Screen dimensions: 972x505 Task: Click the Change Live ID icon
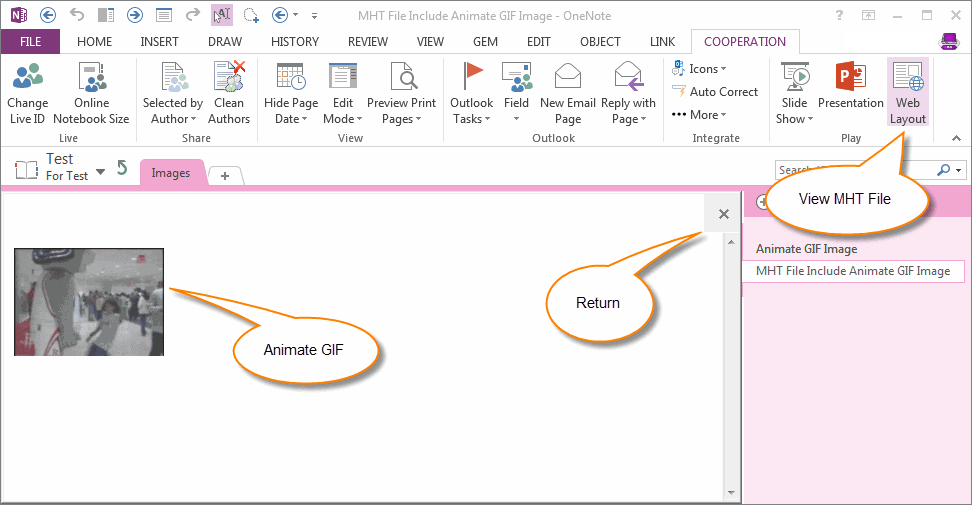[x=27, y=78]
